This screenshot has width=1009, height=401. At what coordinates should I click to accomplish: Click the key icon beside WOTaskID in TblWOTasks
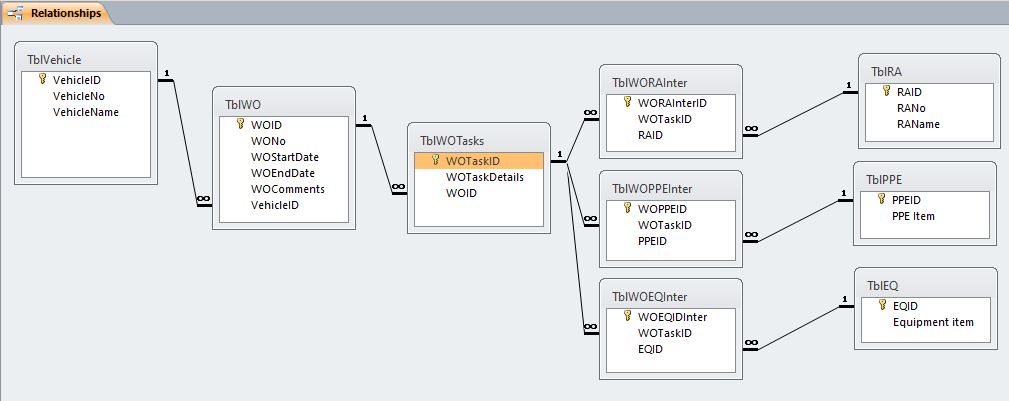coord(436,160)
